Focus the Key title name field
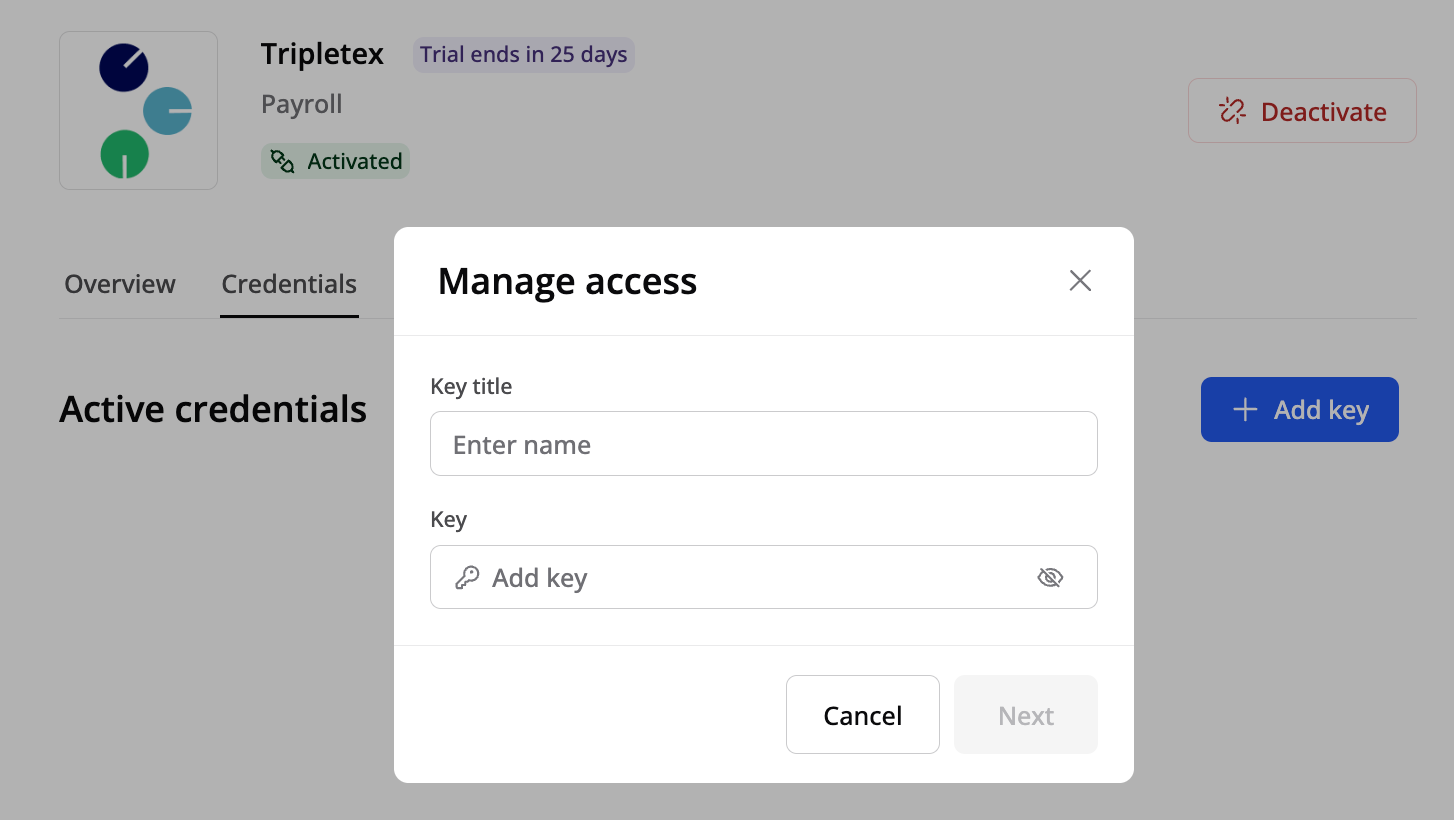The height and width of the screenshot is (820, 1454). (x=763, y=444)
